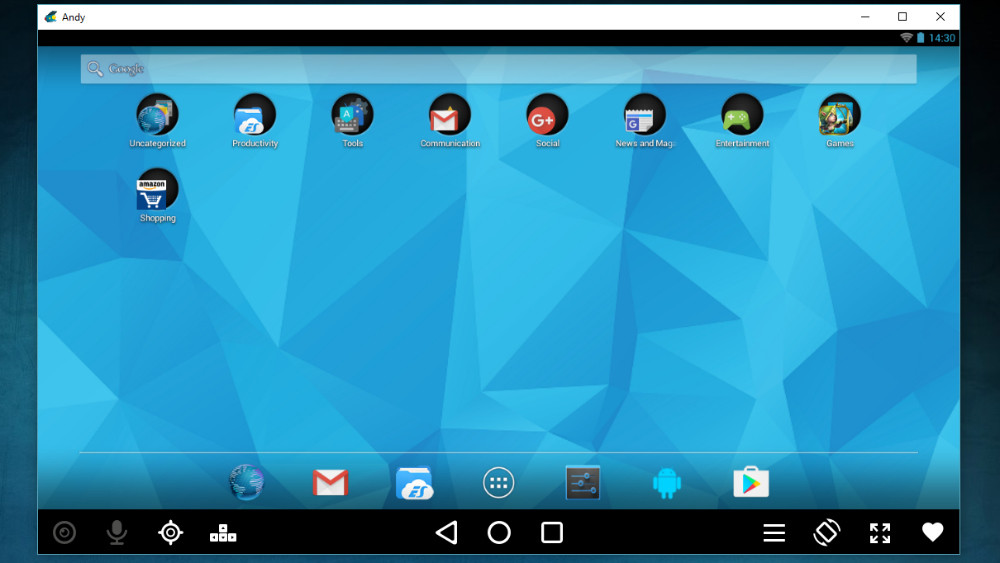Viewport: 1000px width, 563px height.
Task: Click the Google search bar
Action: [499, 69]
